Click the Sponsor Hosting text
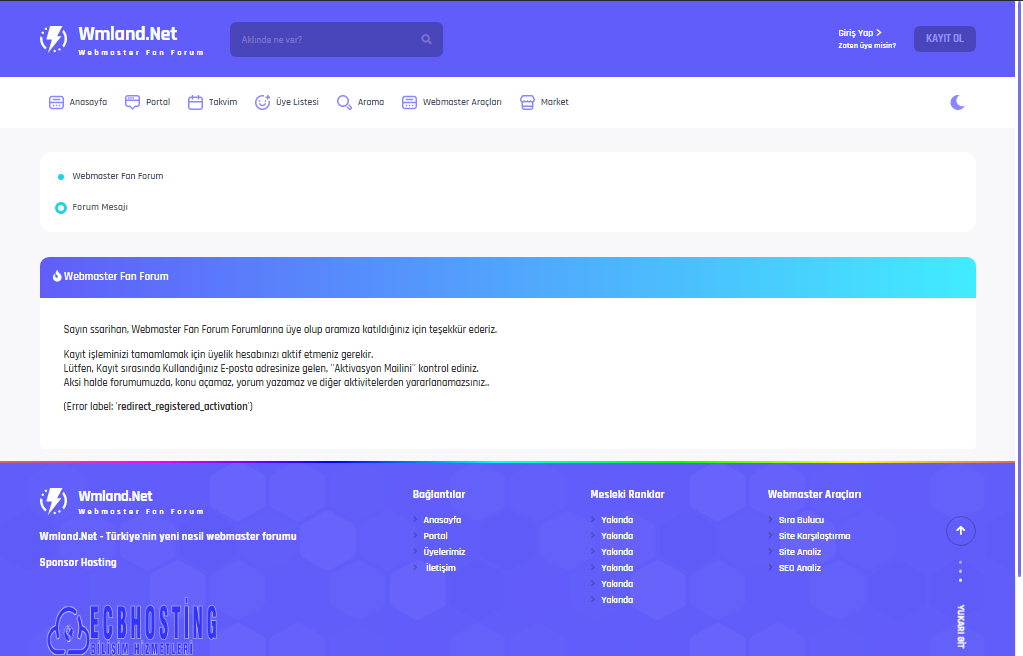 tap(78, 562)
